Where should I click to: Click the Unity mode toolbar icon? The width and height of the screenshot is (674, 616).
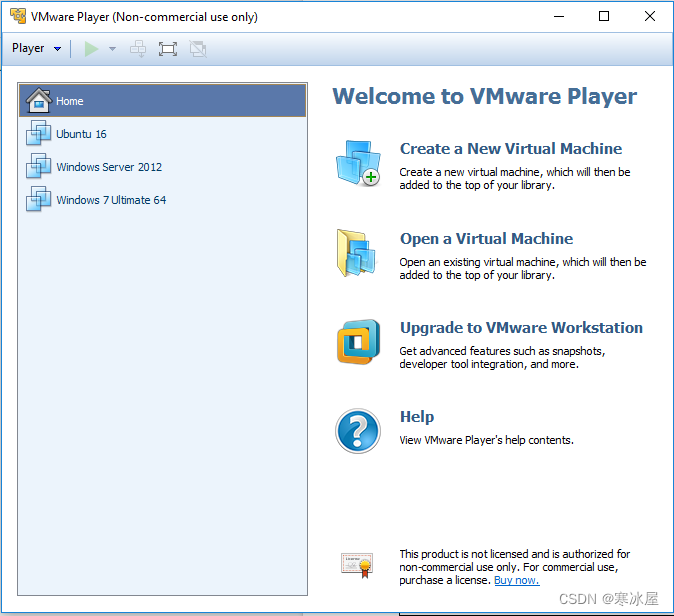point(198,49)
